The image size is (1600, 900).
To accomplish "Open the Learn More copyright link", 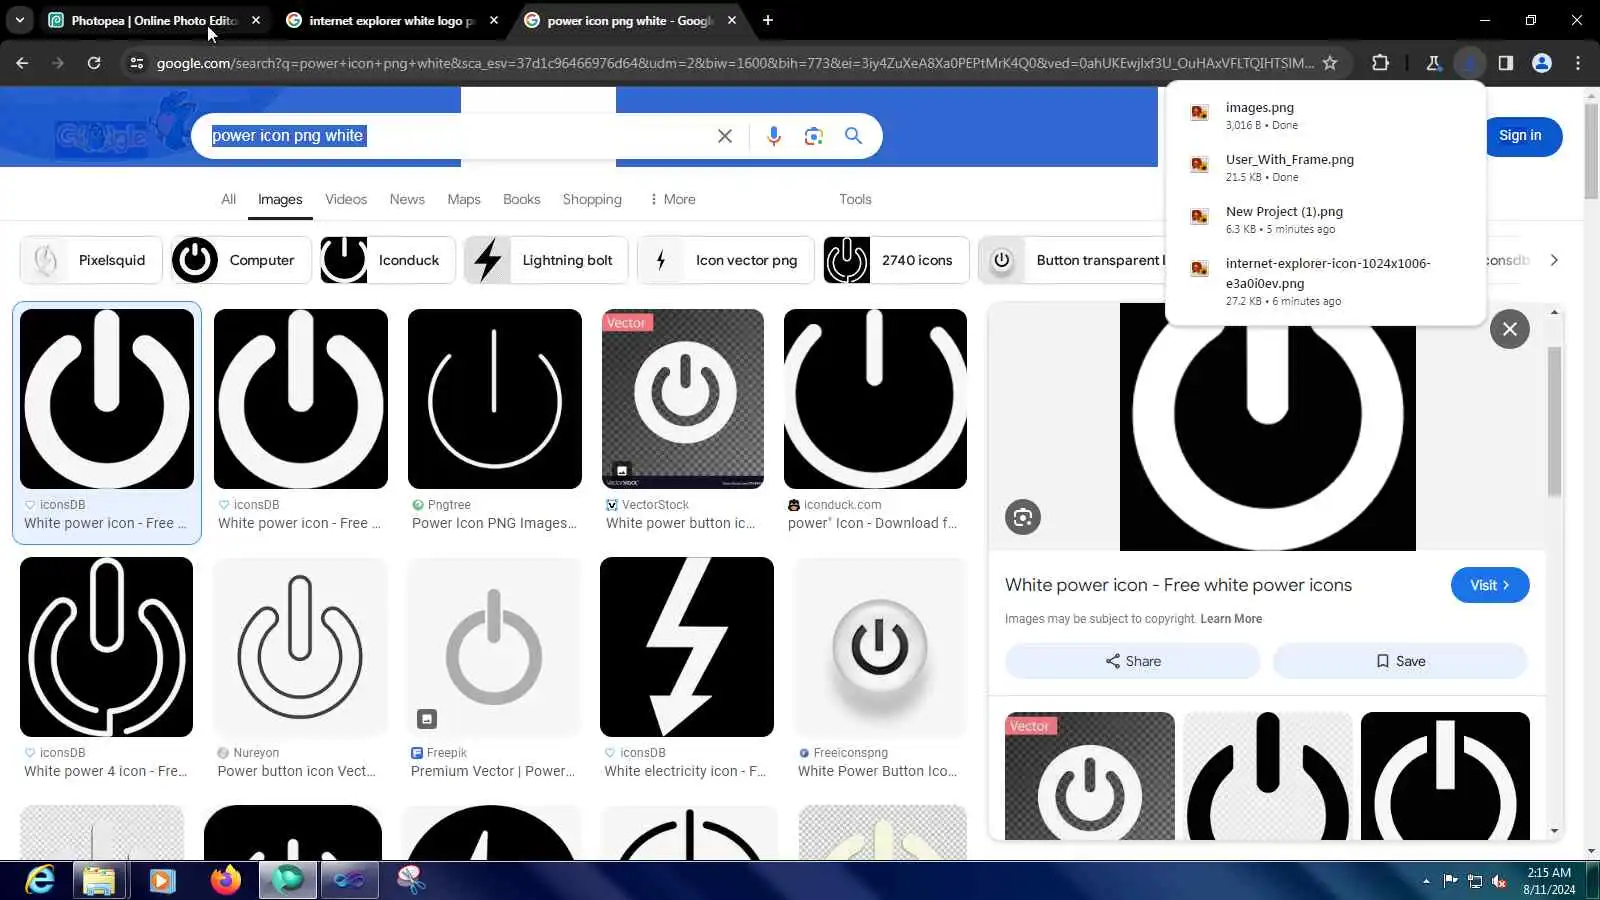I will (1231, 619).
